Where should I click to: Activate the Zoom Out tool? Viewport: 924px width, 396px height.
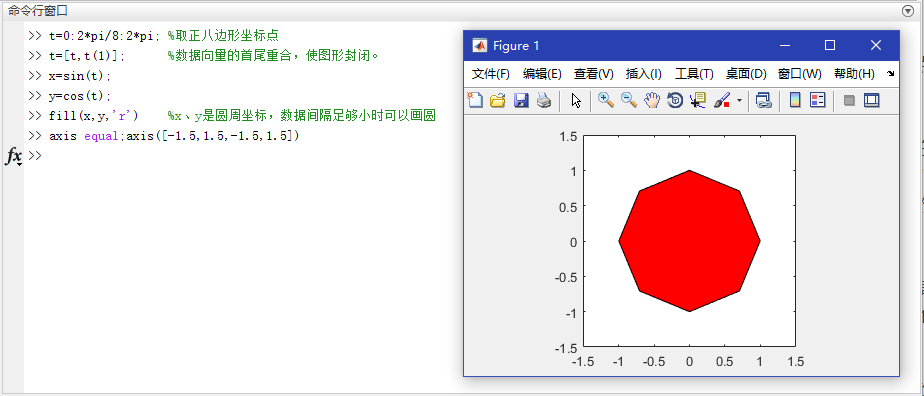(629, 100)
